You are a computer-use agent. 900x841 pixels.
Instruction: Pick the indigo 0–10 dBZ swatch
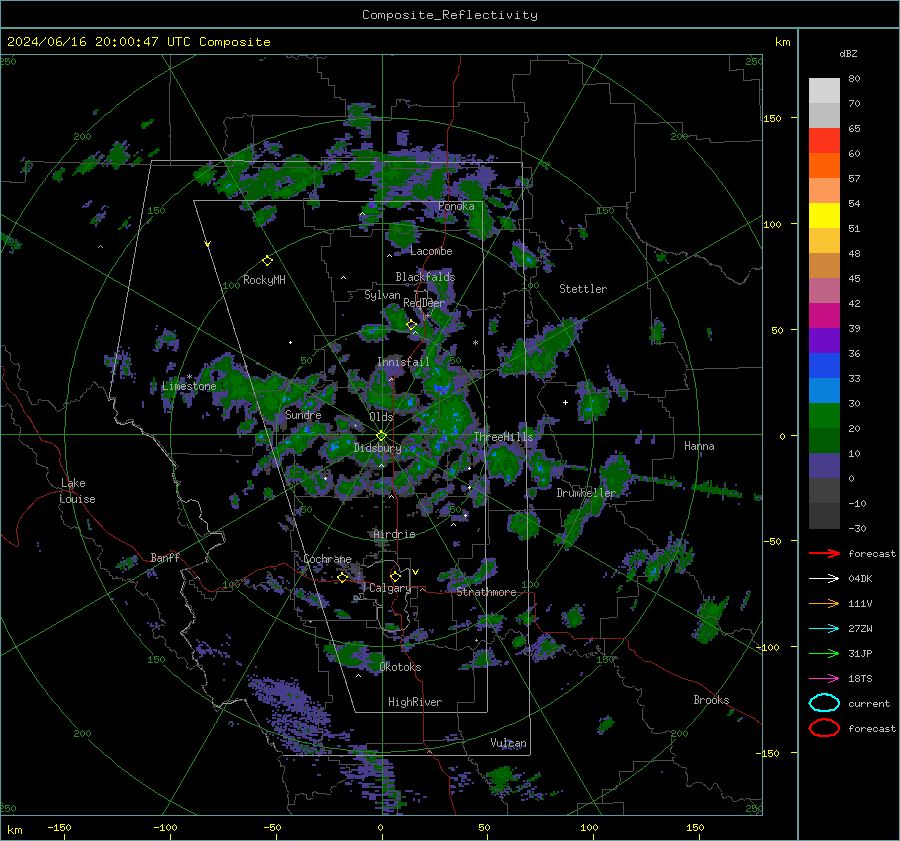tap(824, 466)
